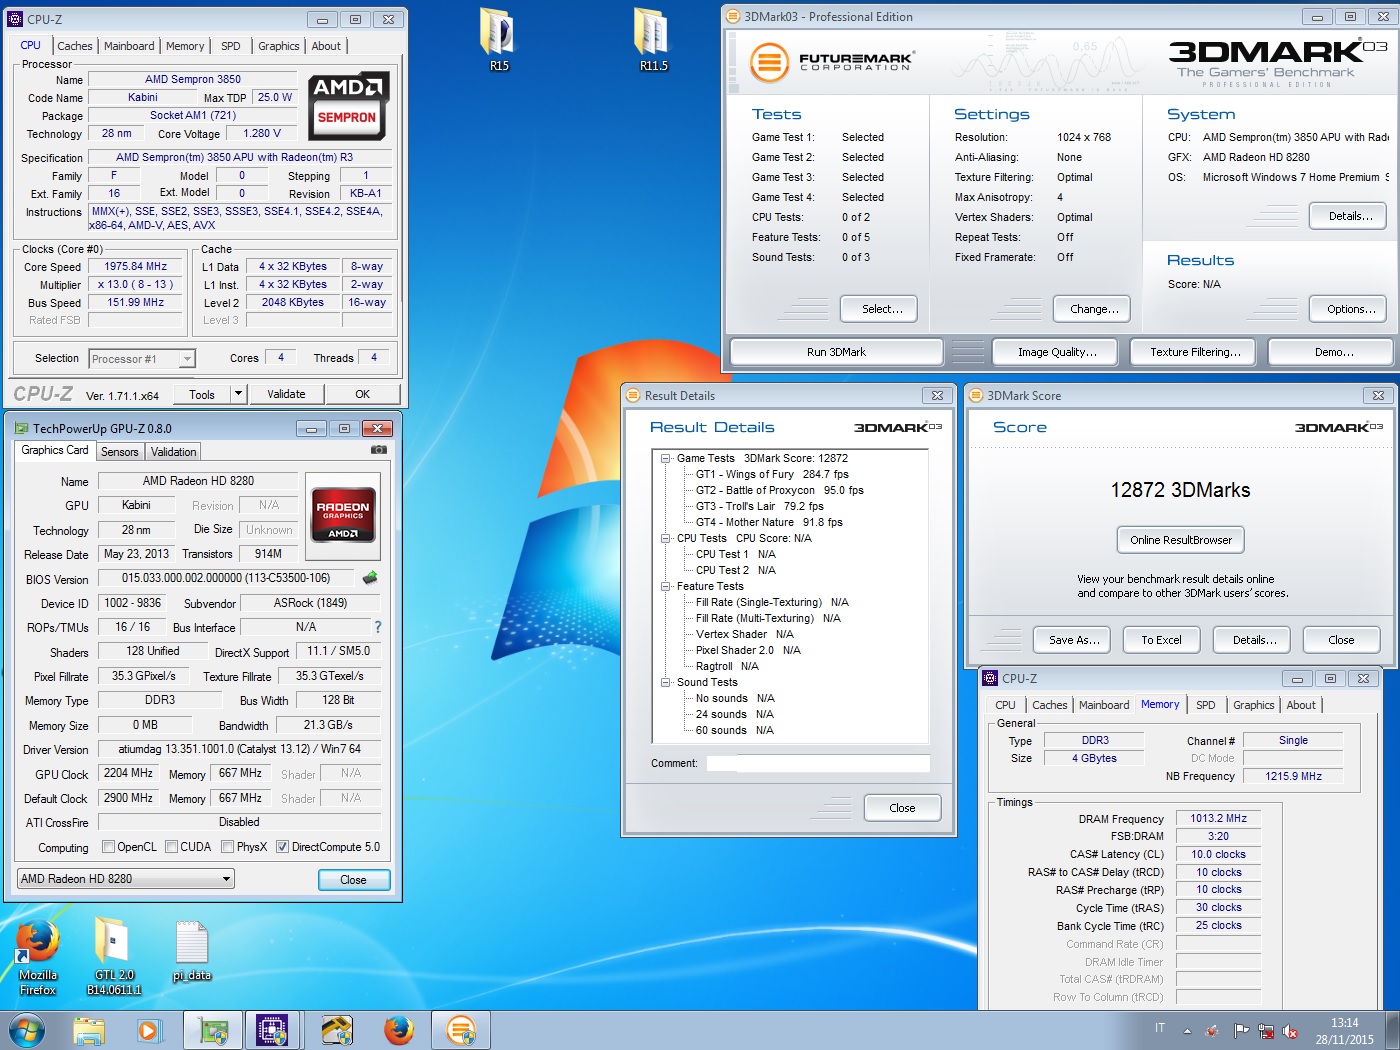The image size is (1400, 1050).
Task: Show hidden tray icons arrow
Action: coord(1187,1031)
